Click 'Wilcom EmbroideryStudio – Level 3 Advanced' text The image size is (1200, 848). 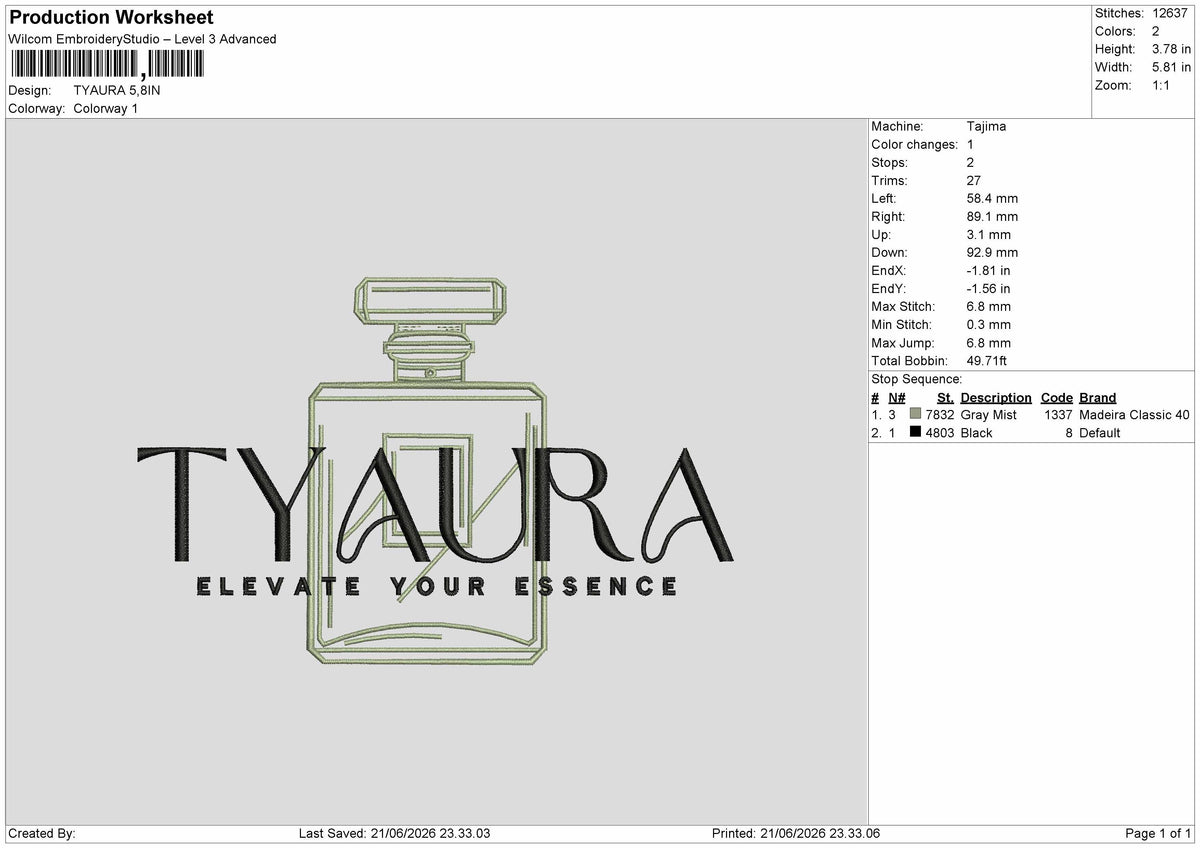point(142,39)
